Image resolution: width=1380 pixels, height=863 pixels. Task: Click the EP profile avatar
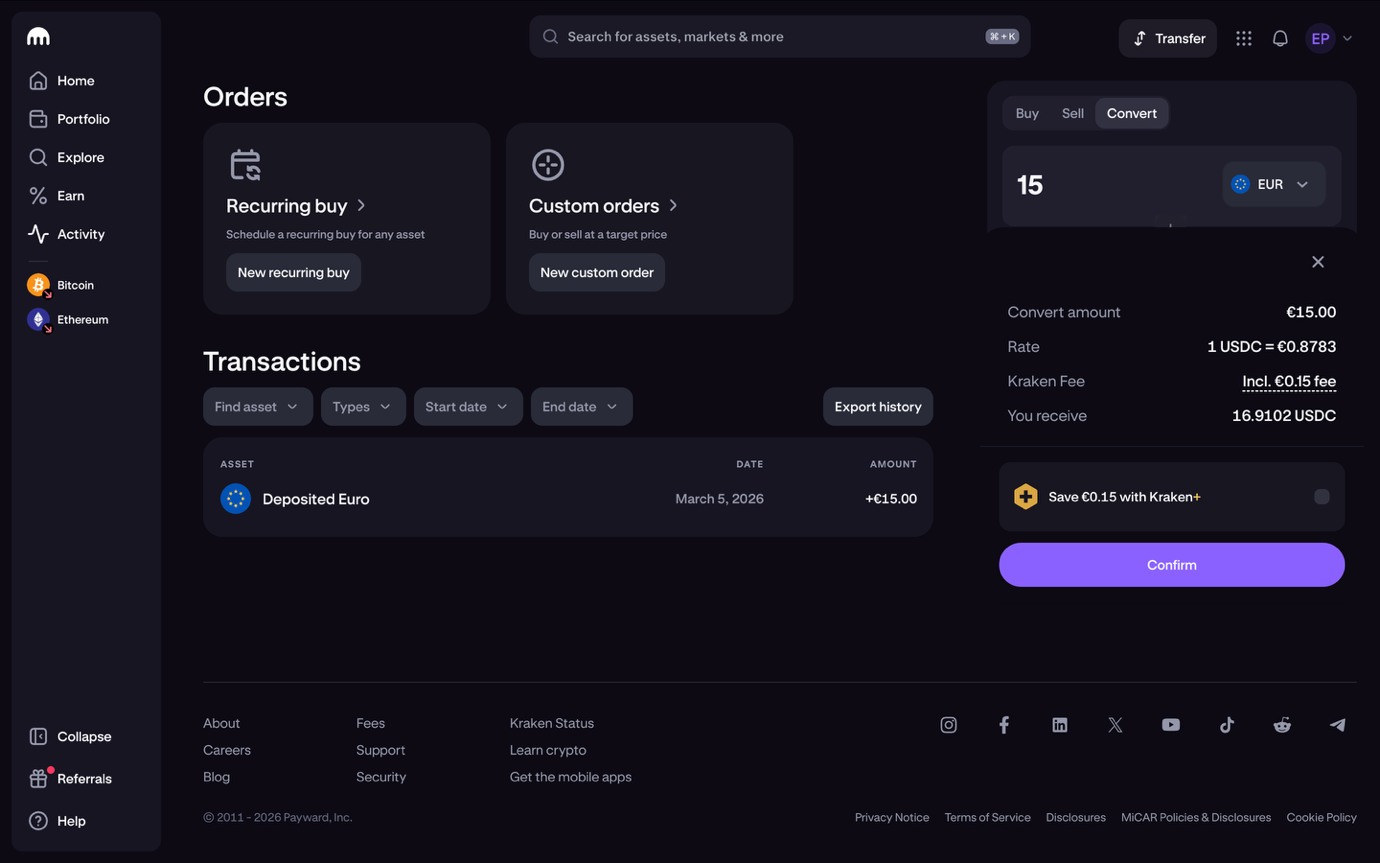1320,38
